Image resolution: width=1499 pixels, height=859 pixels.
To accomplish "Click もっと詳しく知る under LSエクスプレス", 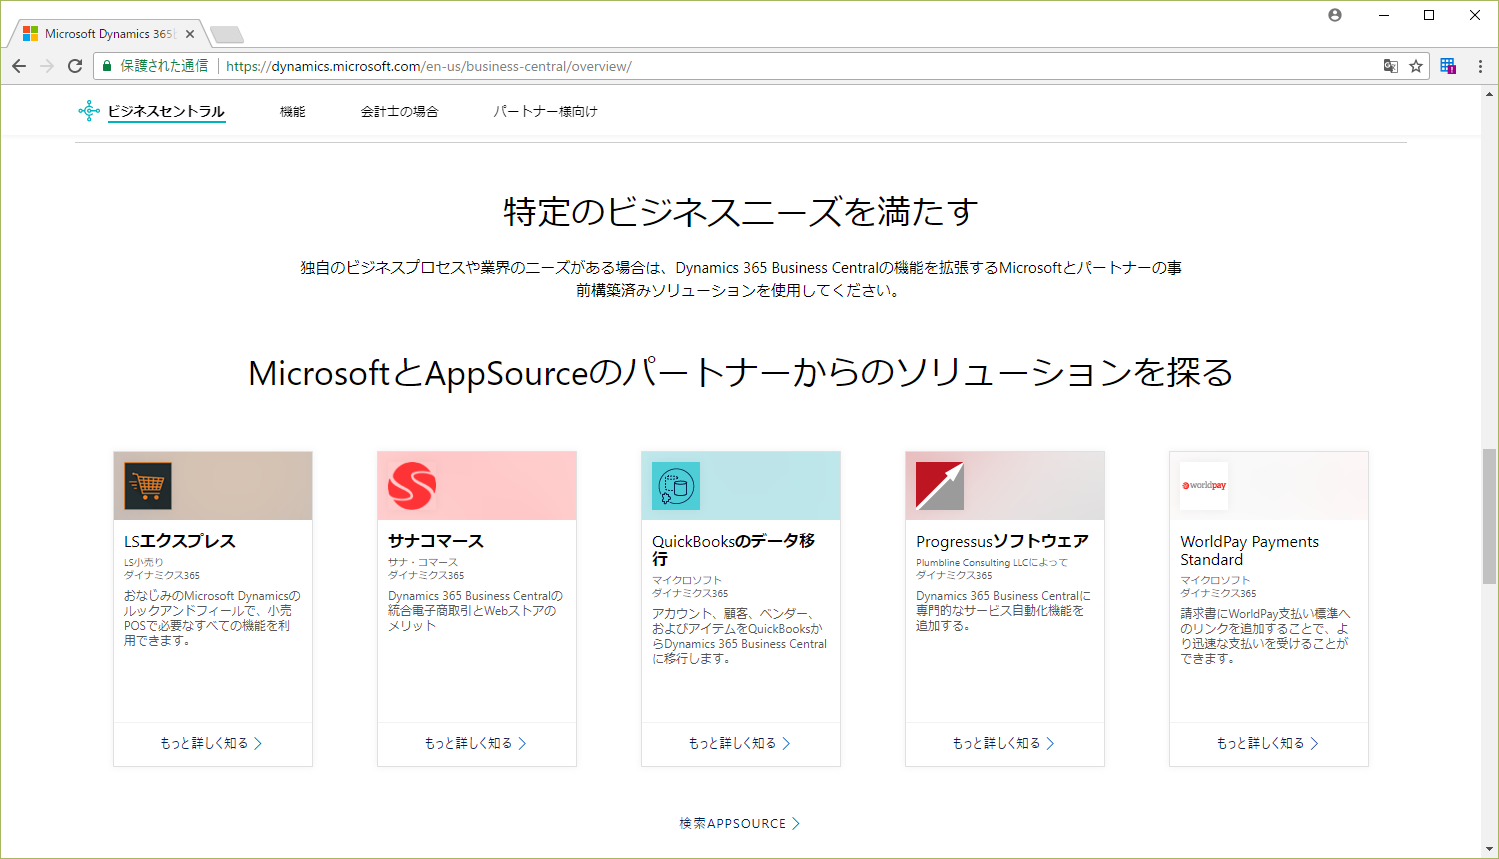I will tap(211, 743).
